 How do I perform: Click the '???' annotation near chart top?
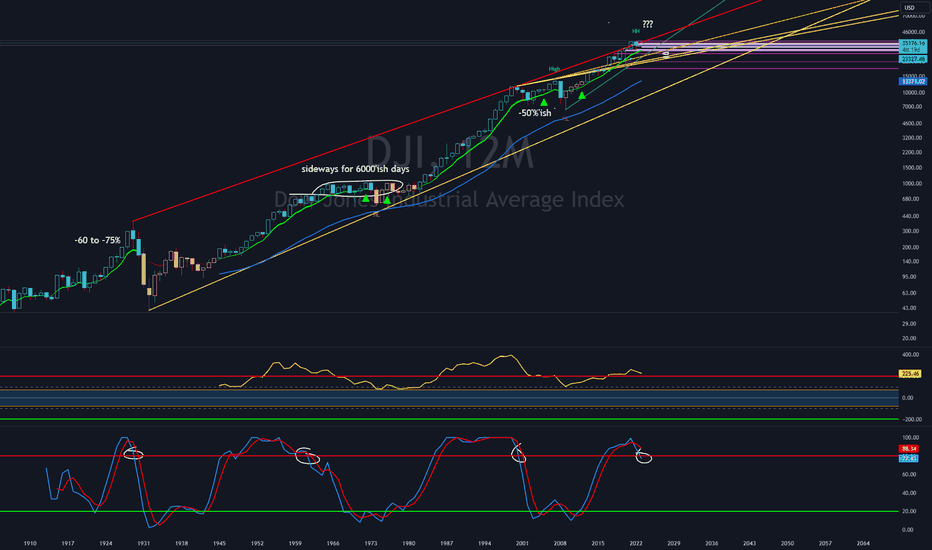[647, 24]
